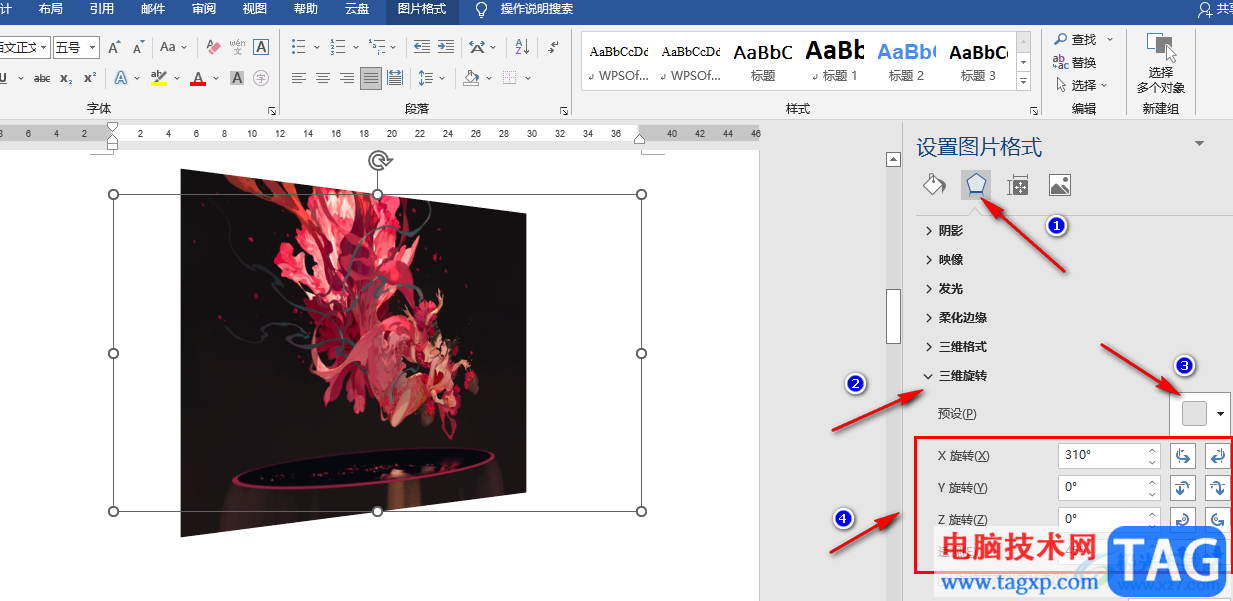Apply superscript formatting

[89, 78]
